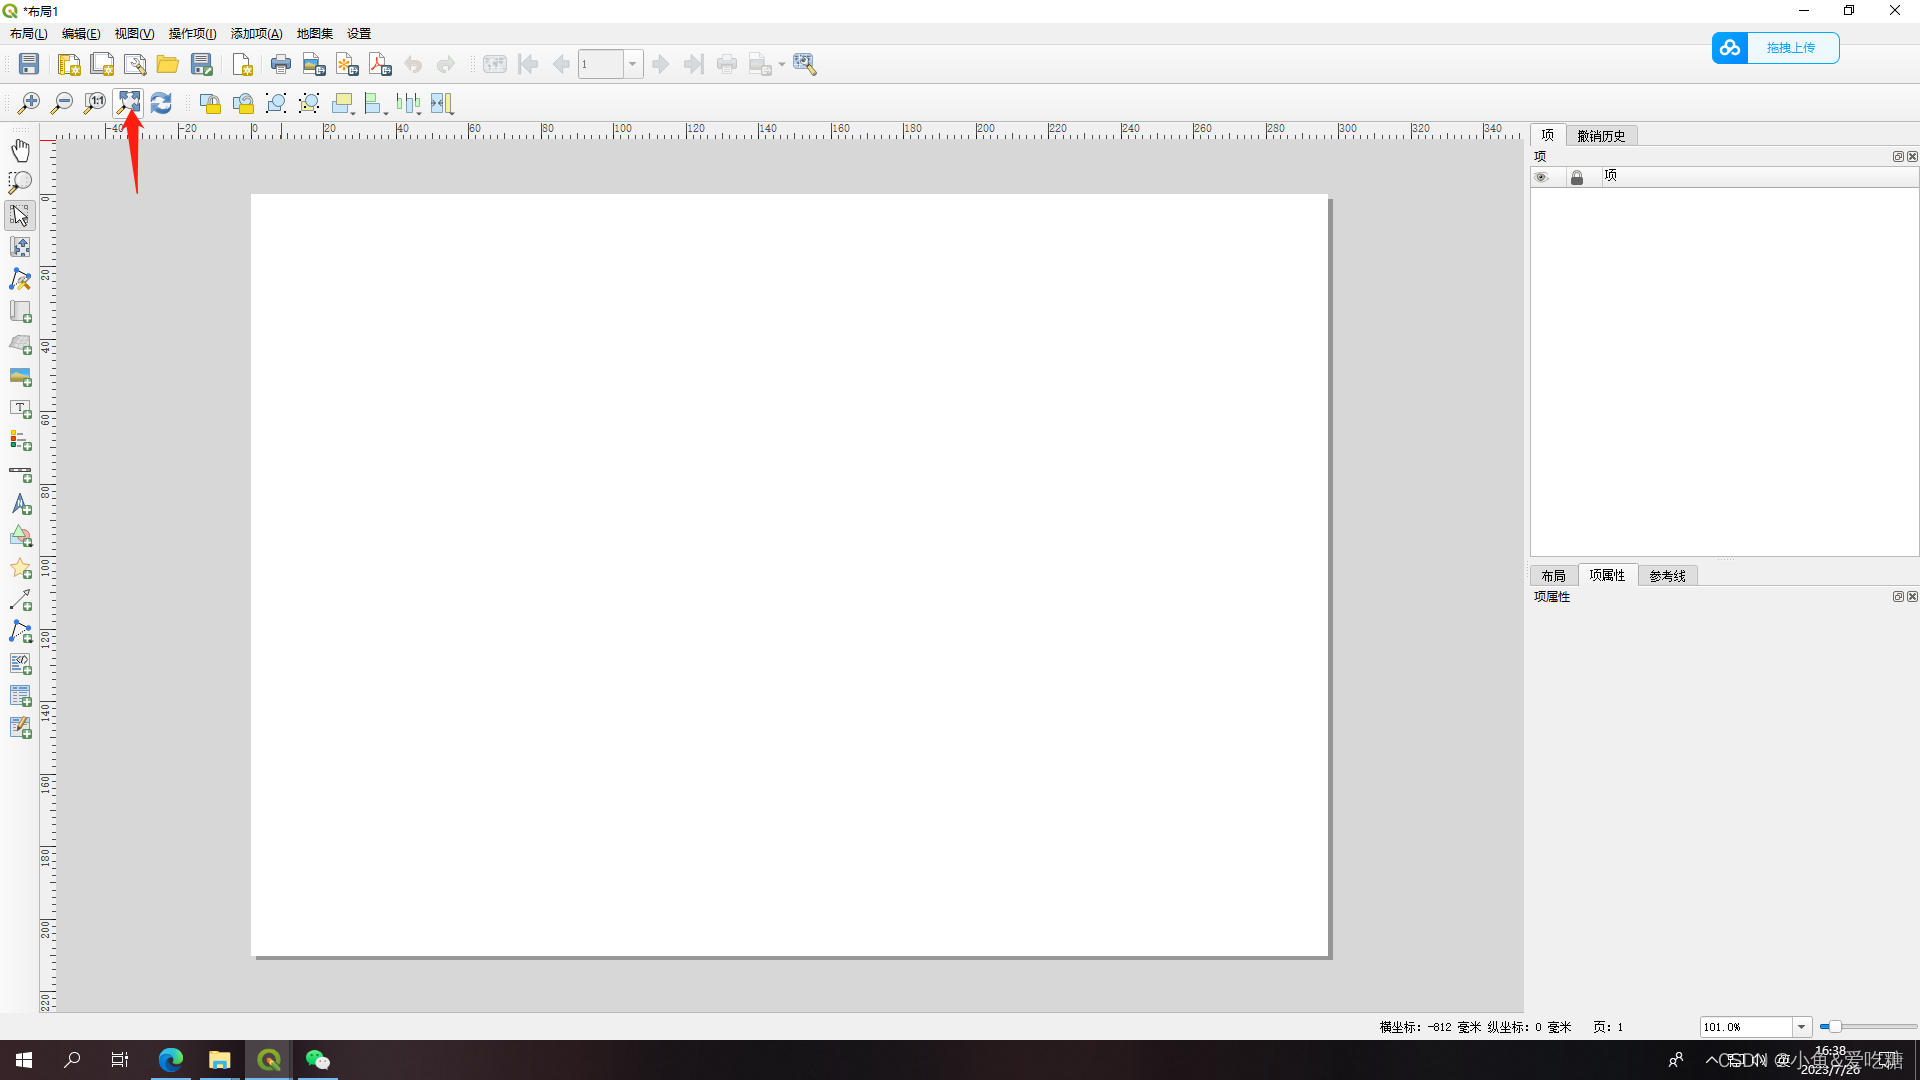
Task: Click the 拖拽上传 button
Action: coord(1775,48)
